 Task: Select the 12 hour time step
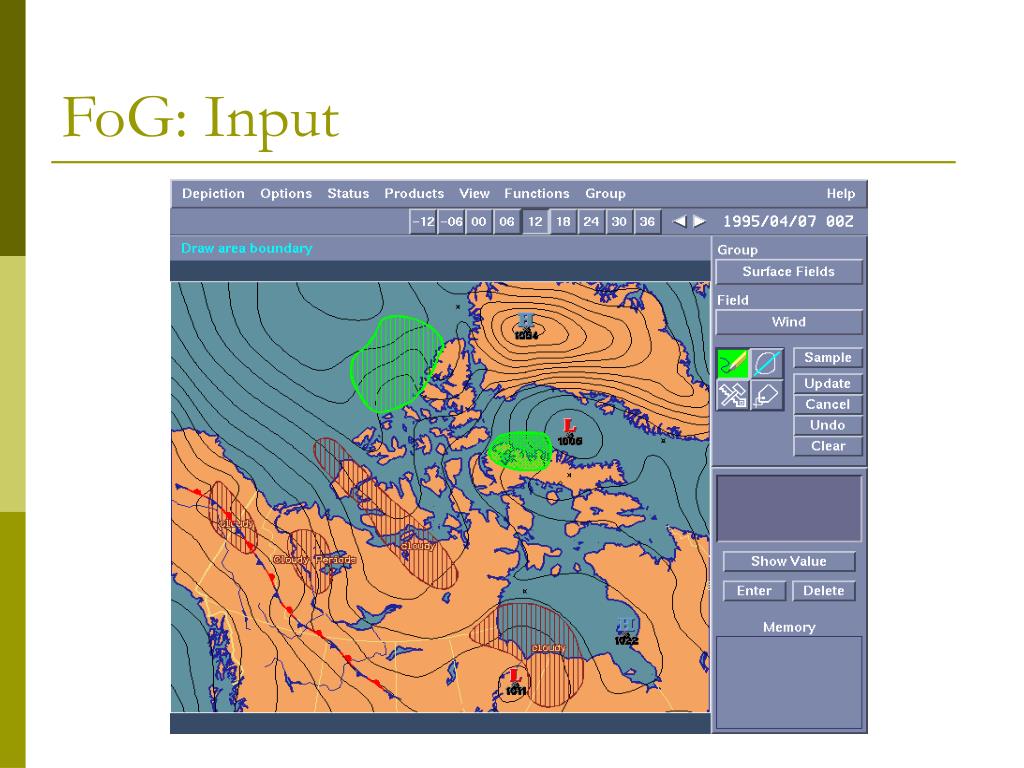536,221
